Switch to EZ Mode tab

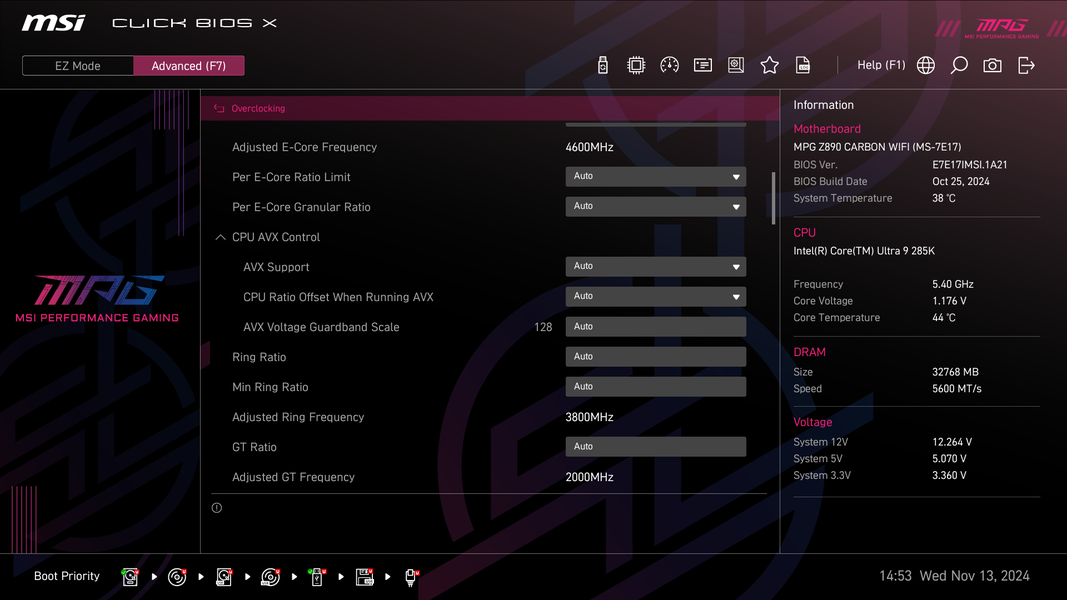coord(78,66)
